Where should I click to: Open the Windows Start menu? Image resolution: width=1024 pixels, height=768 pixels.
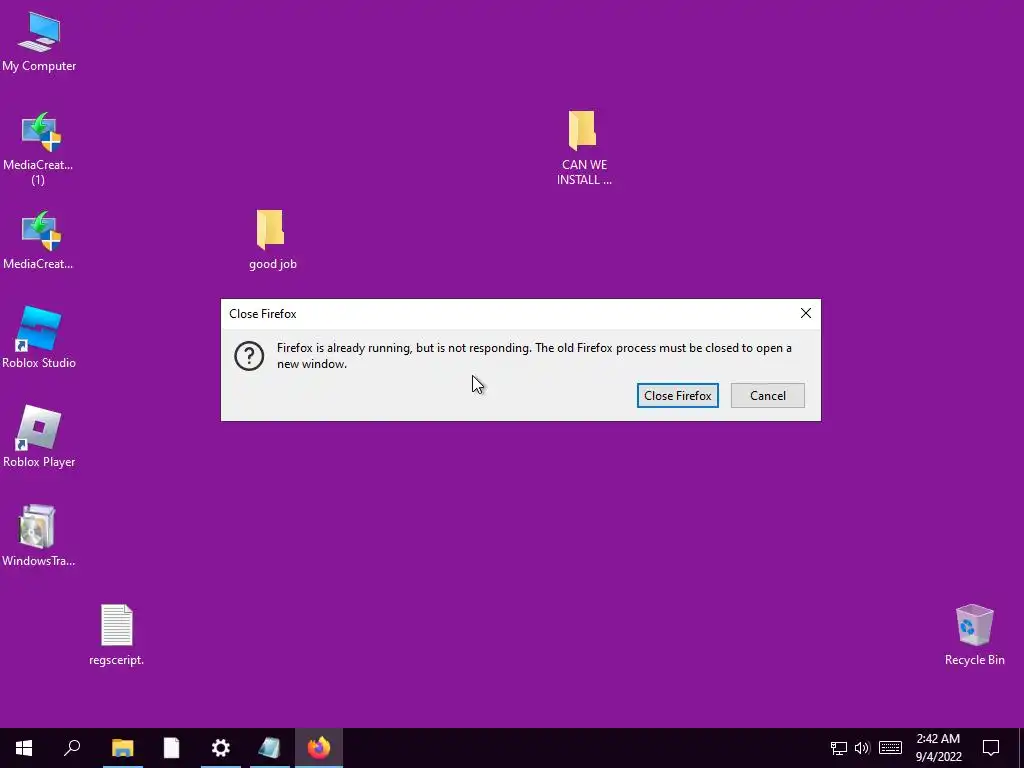click(x=24, y=748)
